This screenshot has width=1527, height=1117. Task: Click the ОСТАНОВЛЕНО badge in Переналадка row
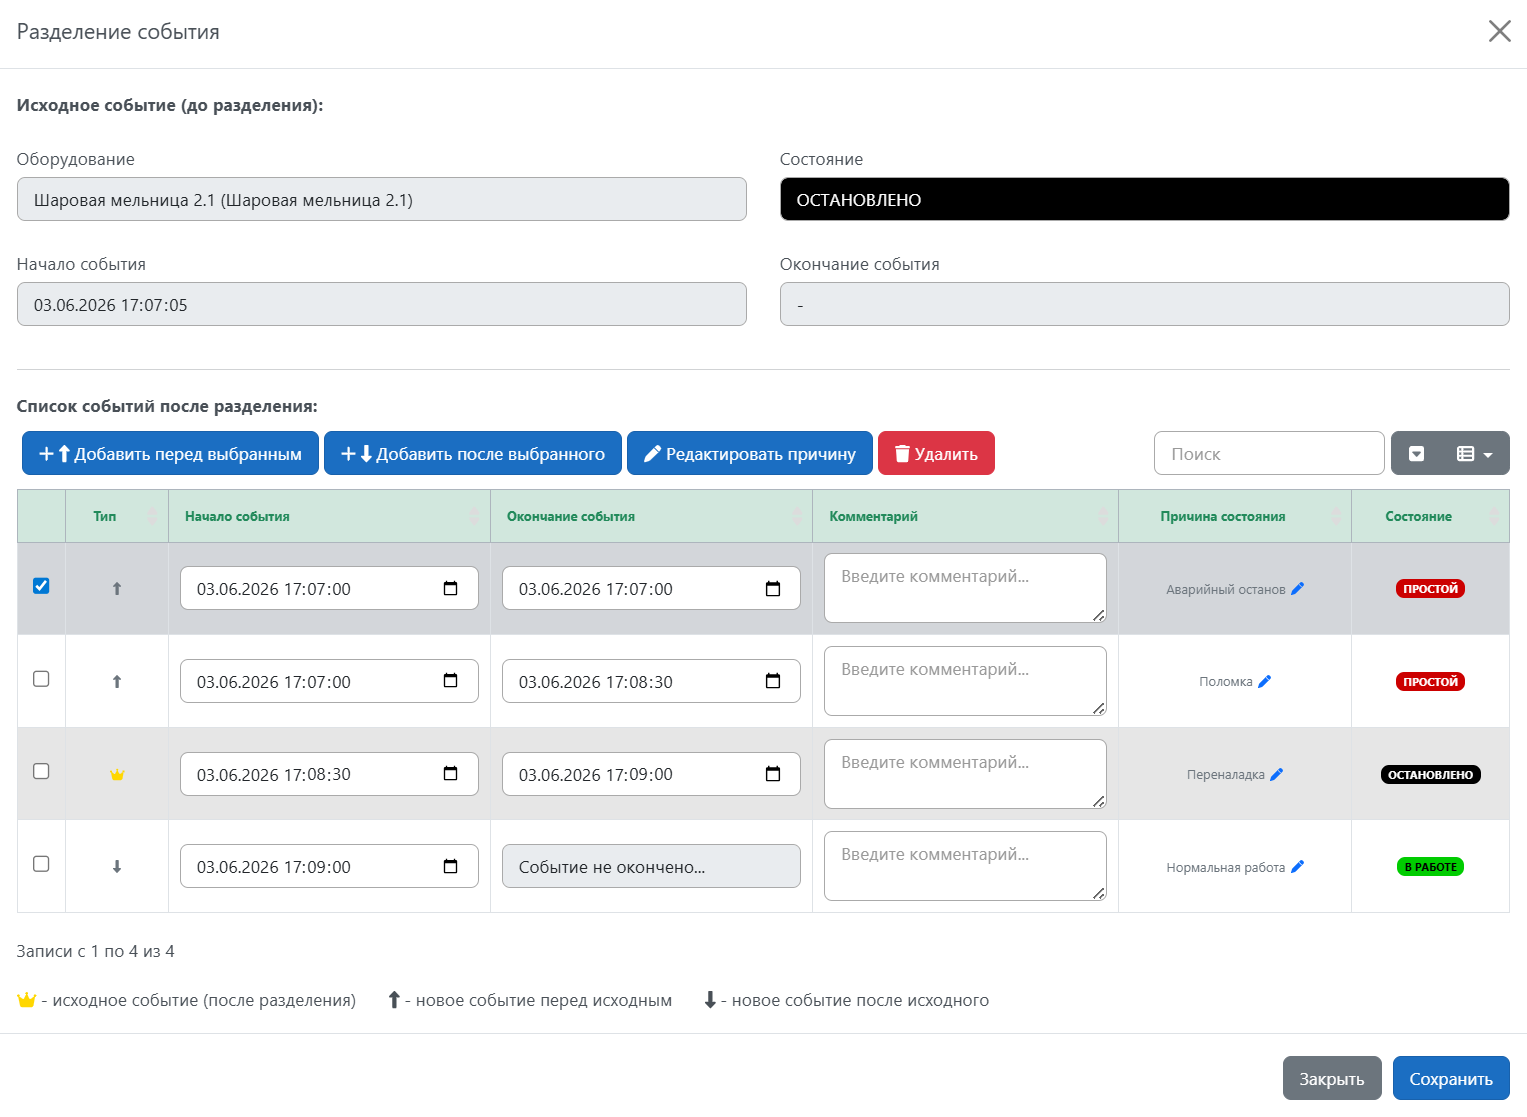click(1430, 775)
